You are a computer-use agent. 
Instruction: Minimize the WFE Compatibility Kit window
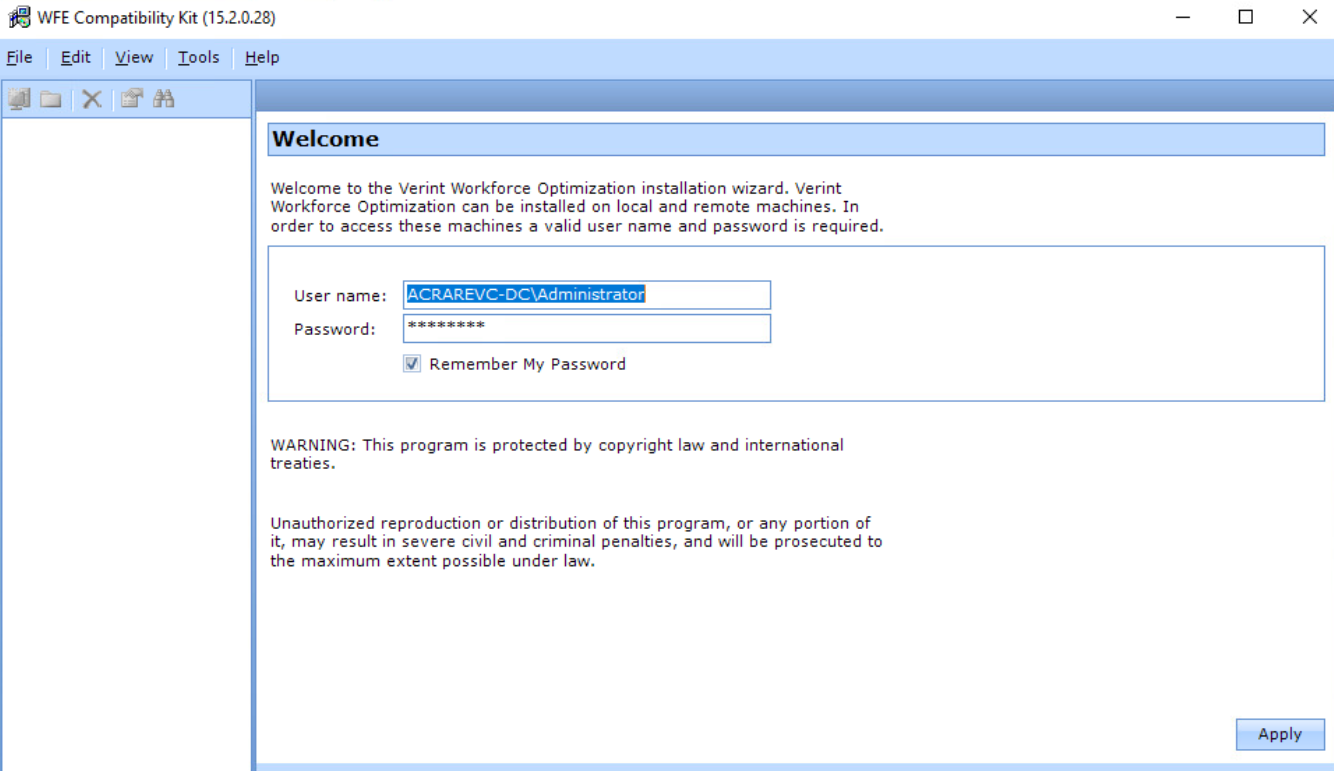coord(1182,17)
